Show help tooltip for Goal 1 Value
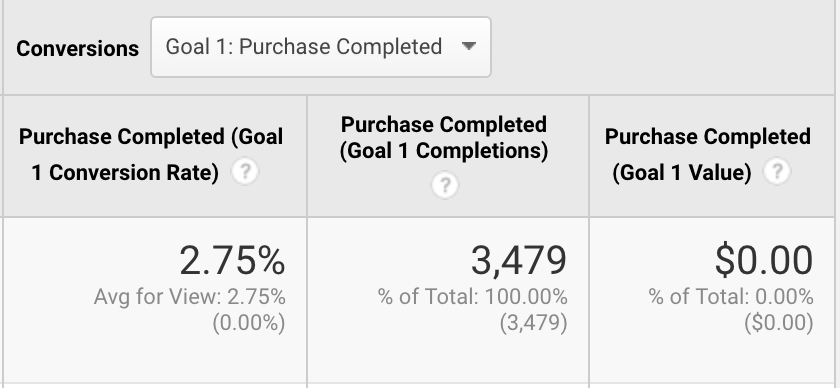Viewport: 840px width, 388px height. pos(777,172)
